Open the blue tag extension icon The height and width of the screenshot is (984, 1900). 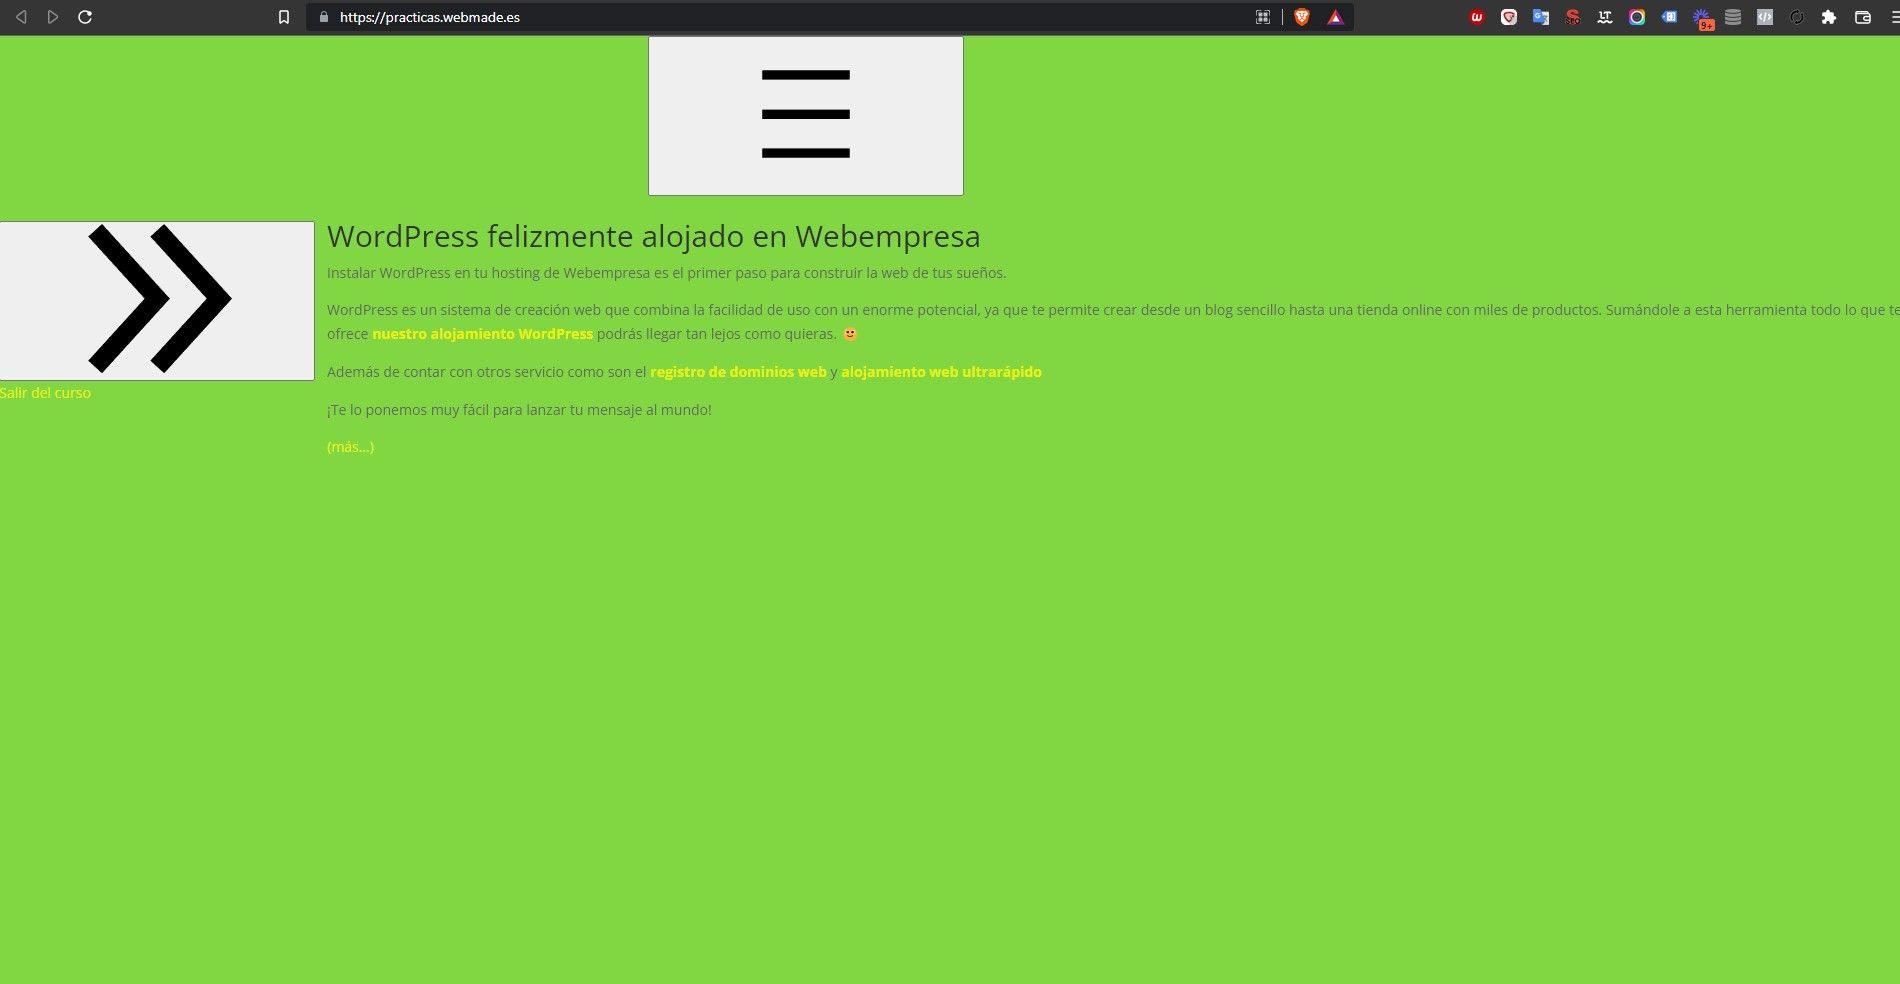pyautogui.click(x=1669, y=17)
